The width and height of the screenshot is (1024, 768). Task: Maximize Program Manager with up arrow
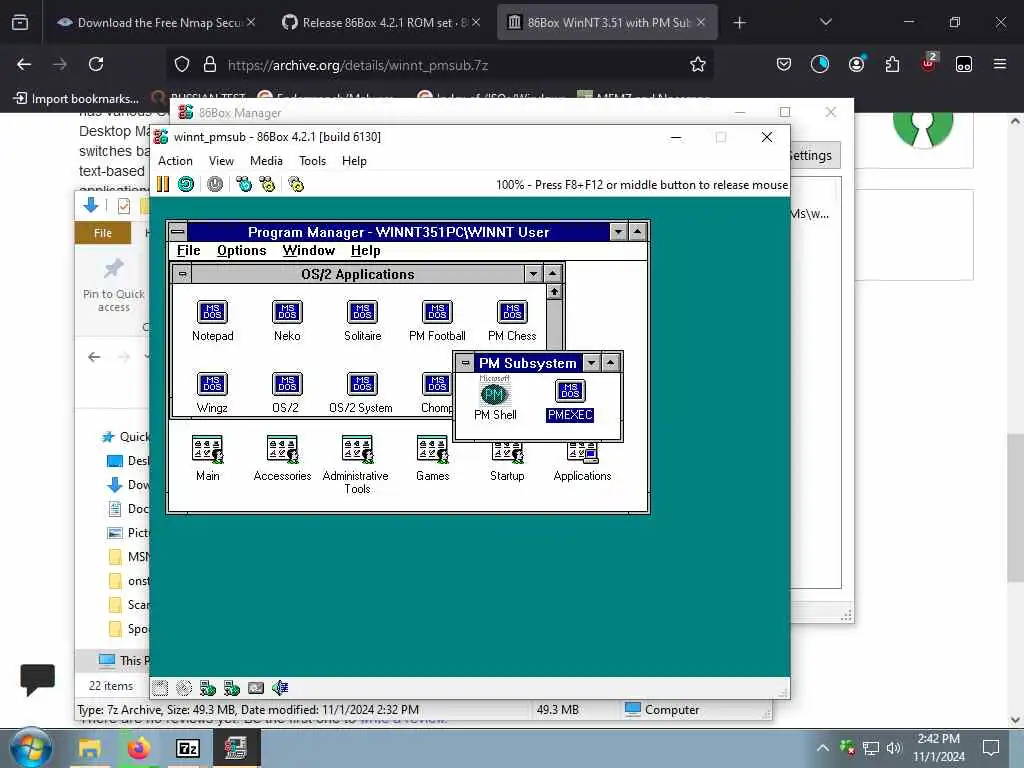pyautogui.click(x=637, y=232)
